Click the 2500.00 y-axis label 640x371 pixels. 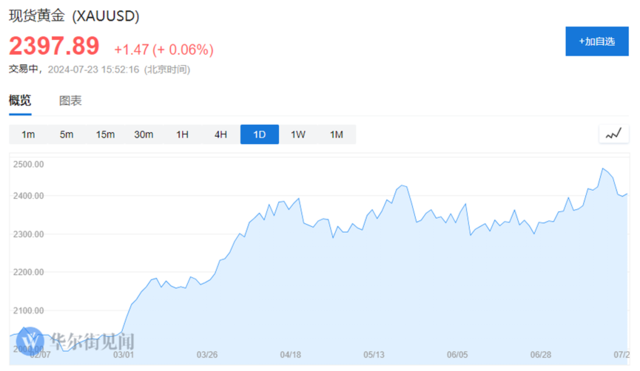29,164
